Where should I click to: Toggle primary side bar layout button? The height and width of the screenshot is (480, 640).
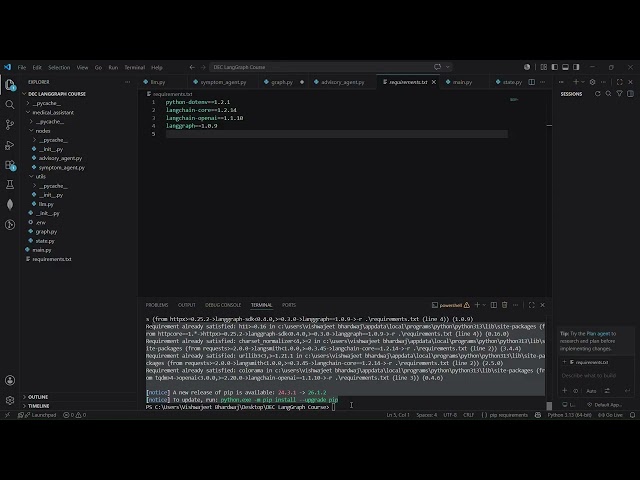(554, 67)
